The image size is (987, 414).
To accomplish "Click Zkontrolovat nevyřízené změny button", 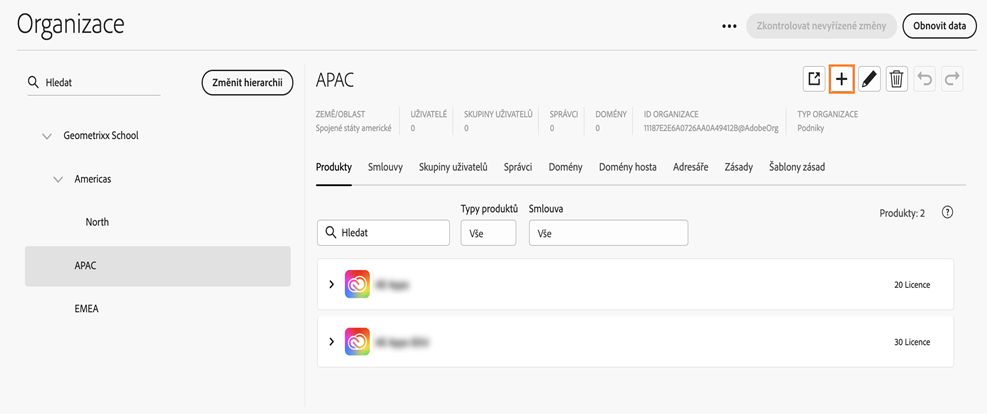I will coord(821,26).
